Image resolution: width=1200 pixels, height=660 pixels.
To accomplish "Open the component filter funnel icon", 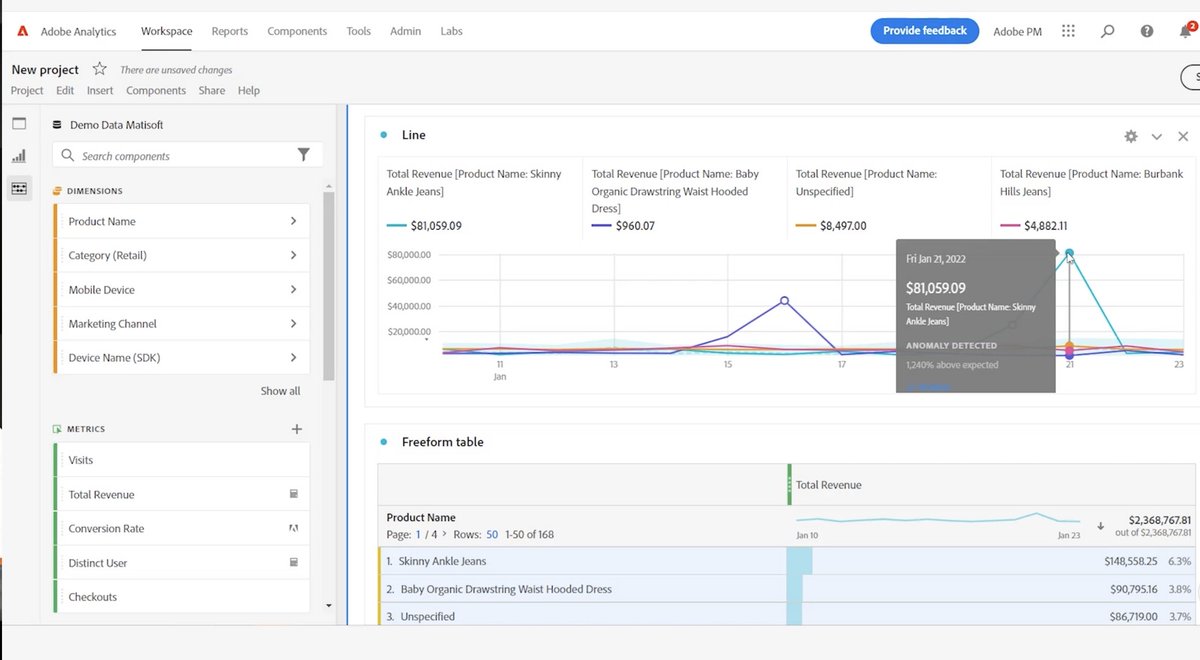I will coord(303,155).
